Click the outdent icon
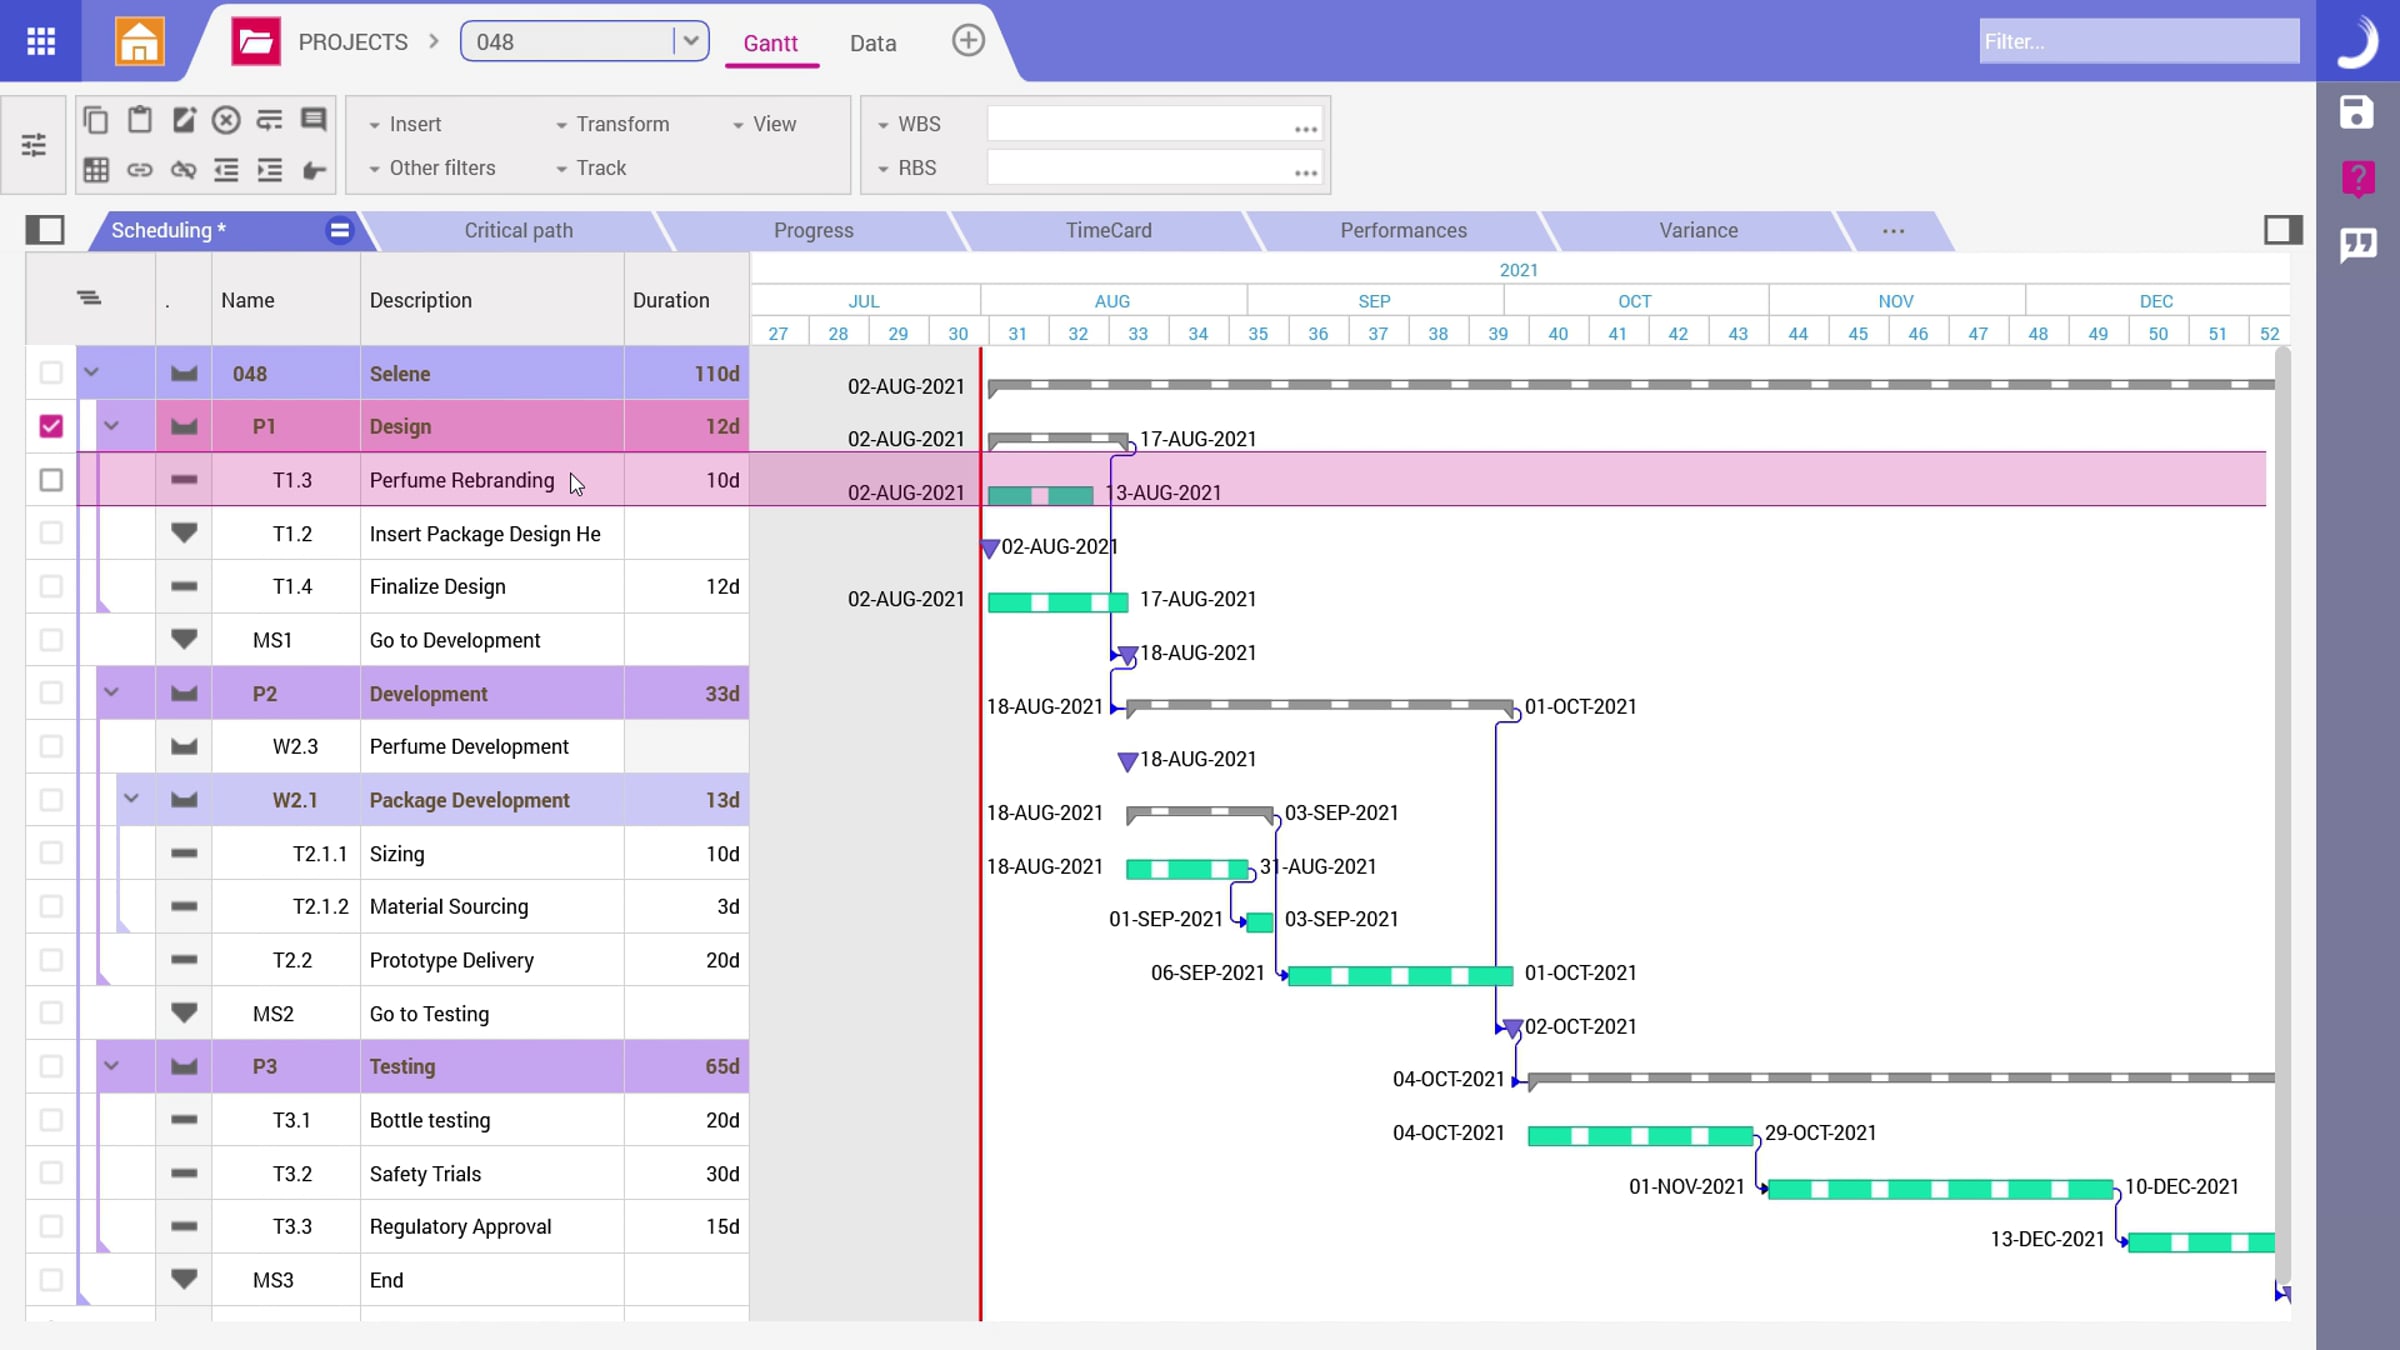Screen dimensions: 2400x1350 [227, 169]
